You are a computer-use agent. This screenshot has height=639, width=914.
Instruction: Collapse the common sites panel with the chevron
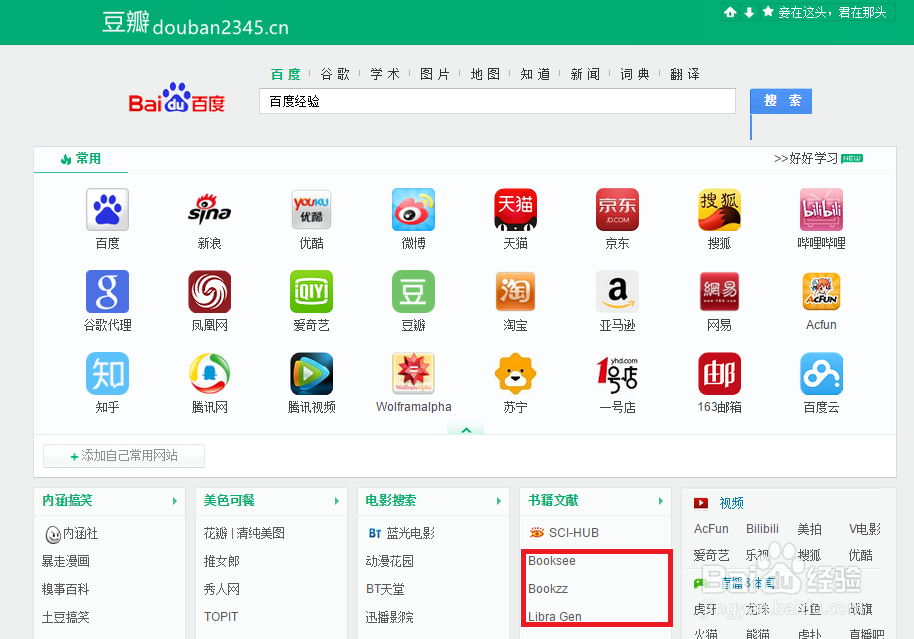pyautogui.click(x=466, y=430)
